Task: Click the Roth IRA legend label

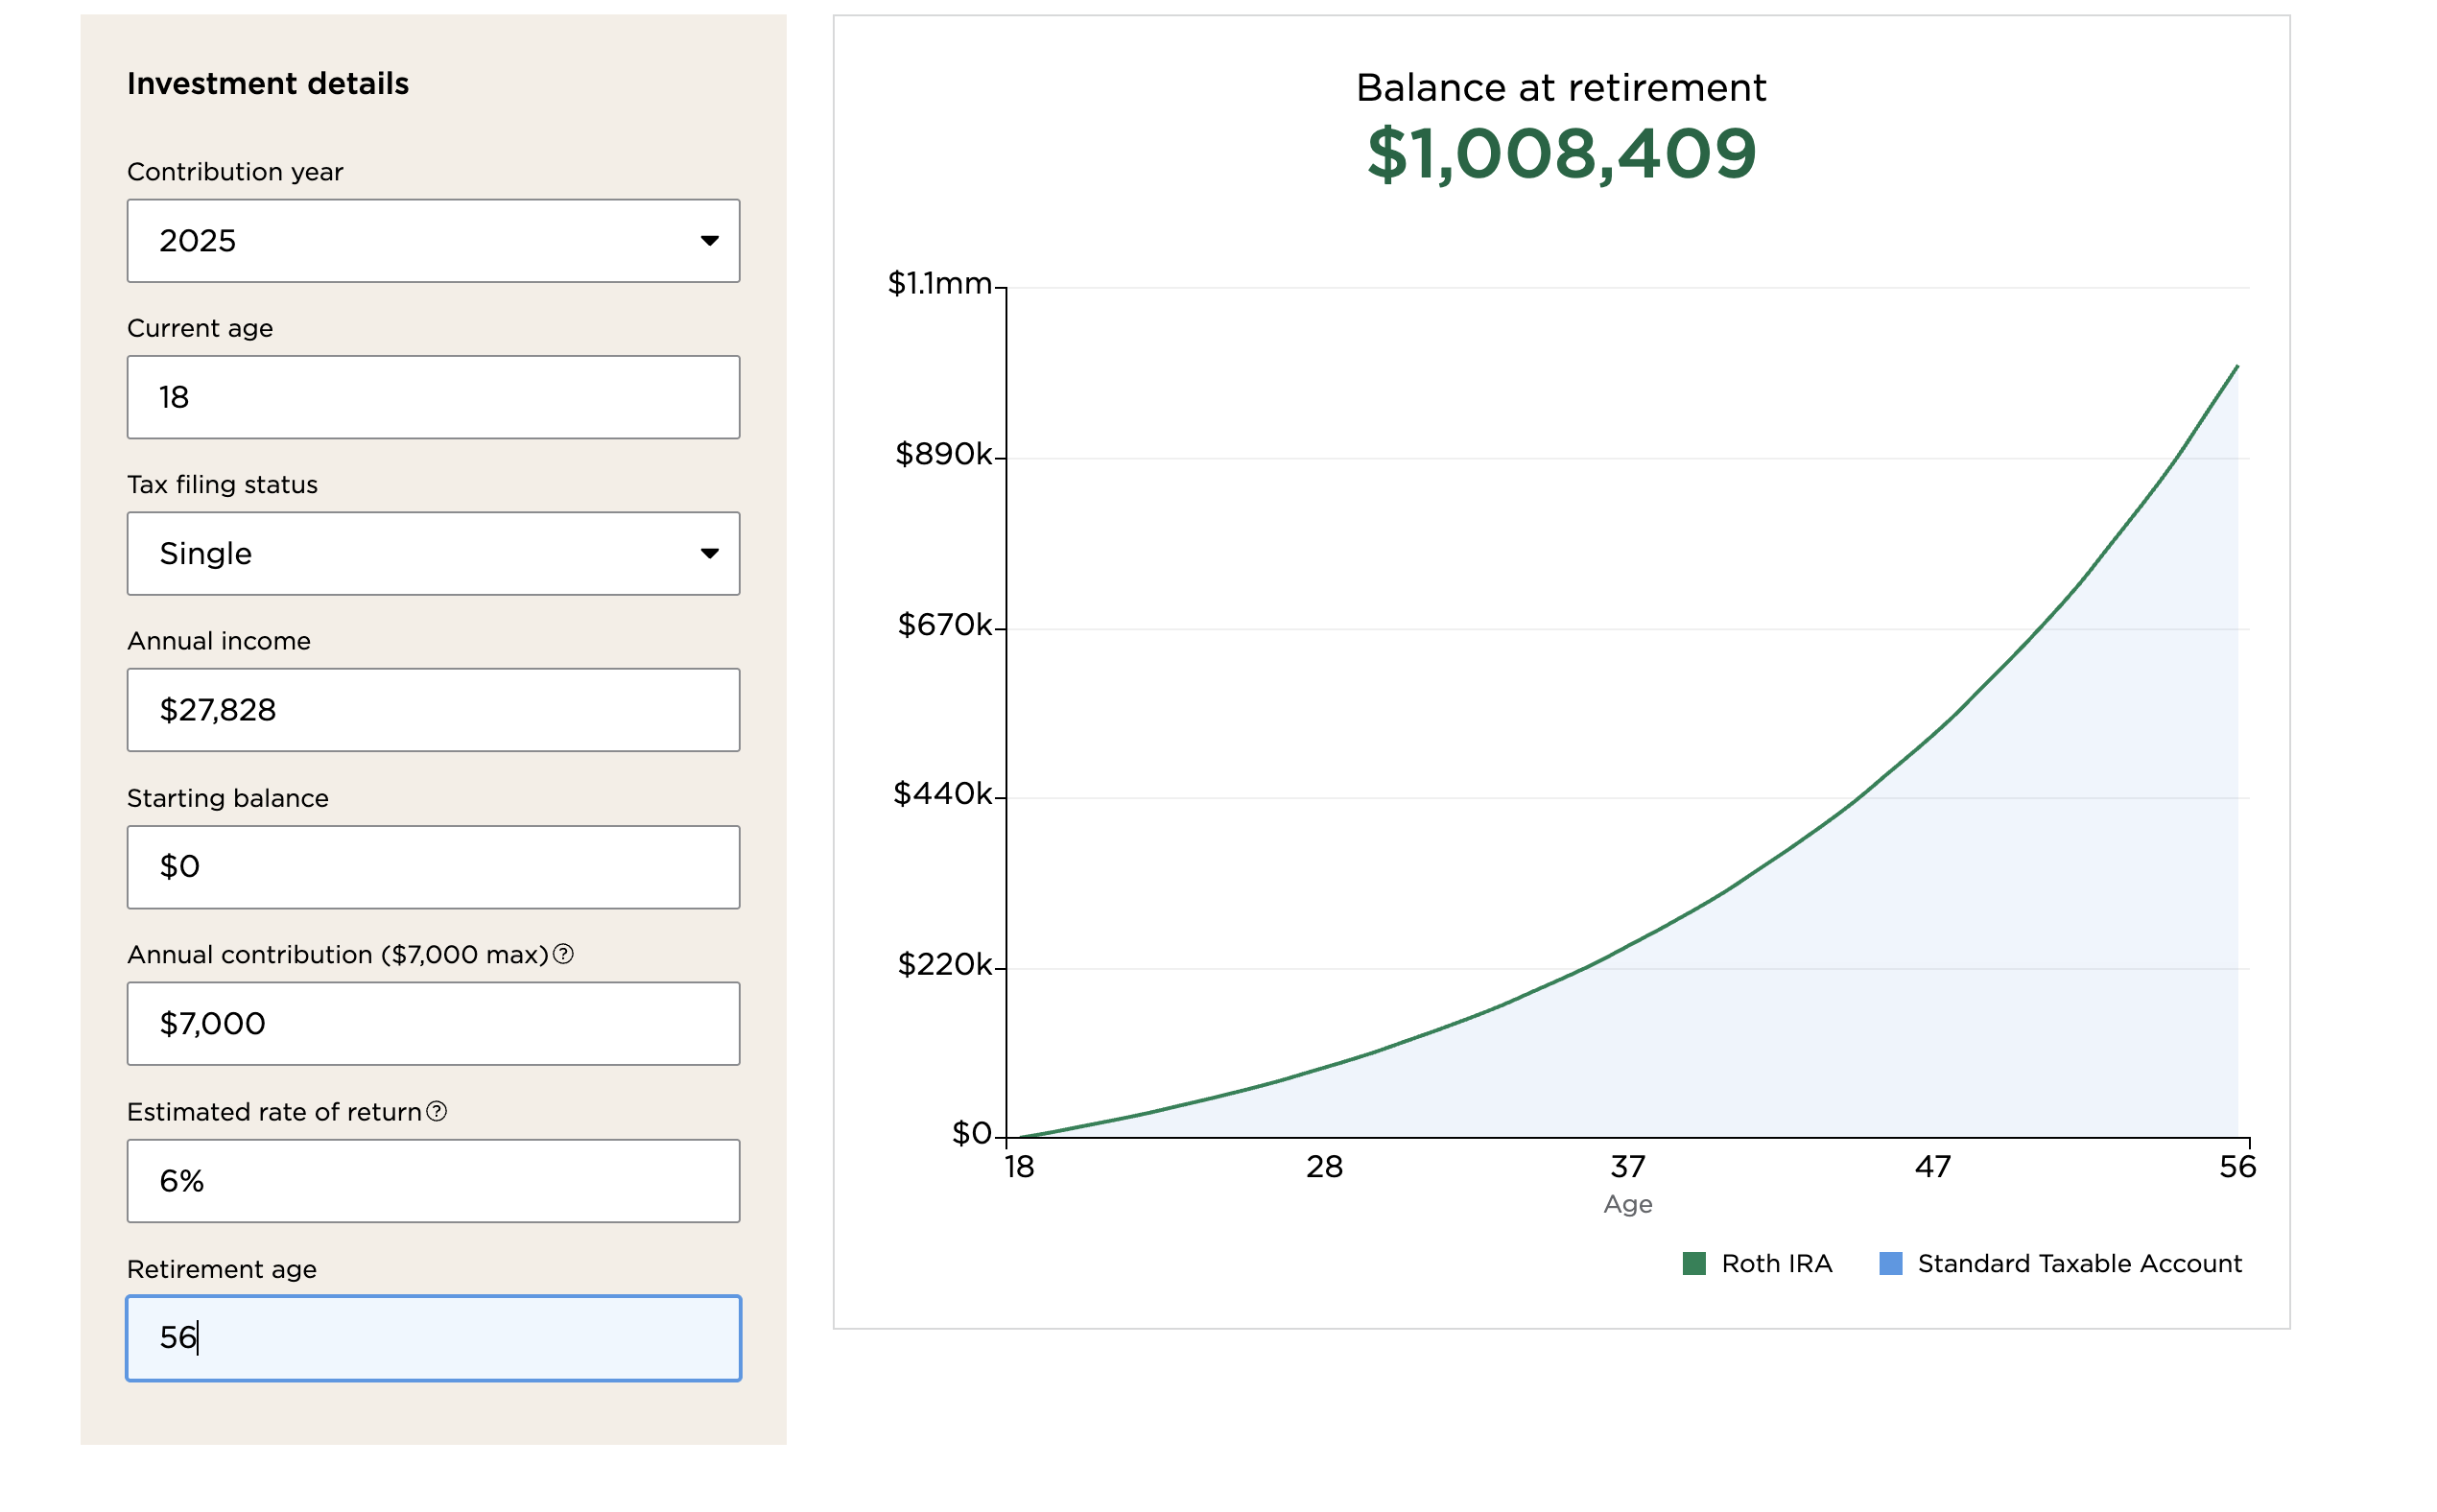Action: click(x=1776, y=1263)
